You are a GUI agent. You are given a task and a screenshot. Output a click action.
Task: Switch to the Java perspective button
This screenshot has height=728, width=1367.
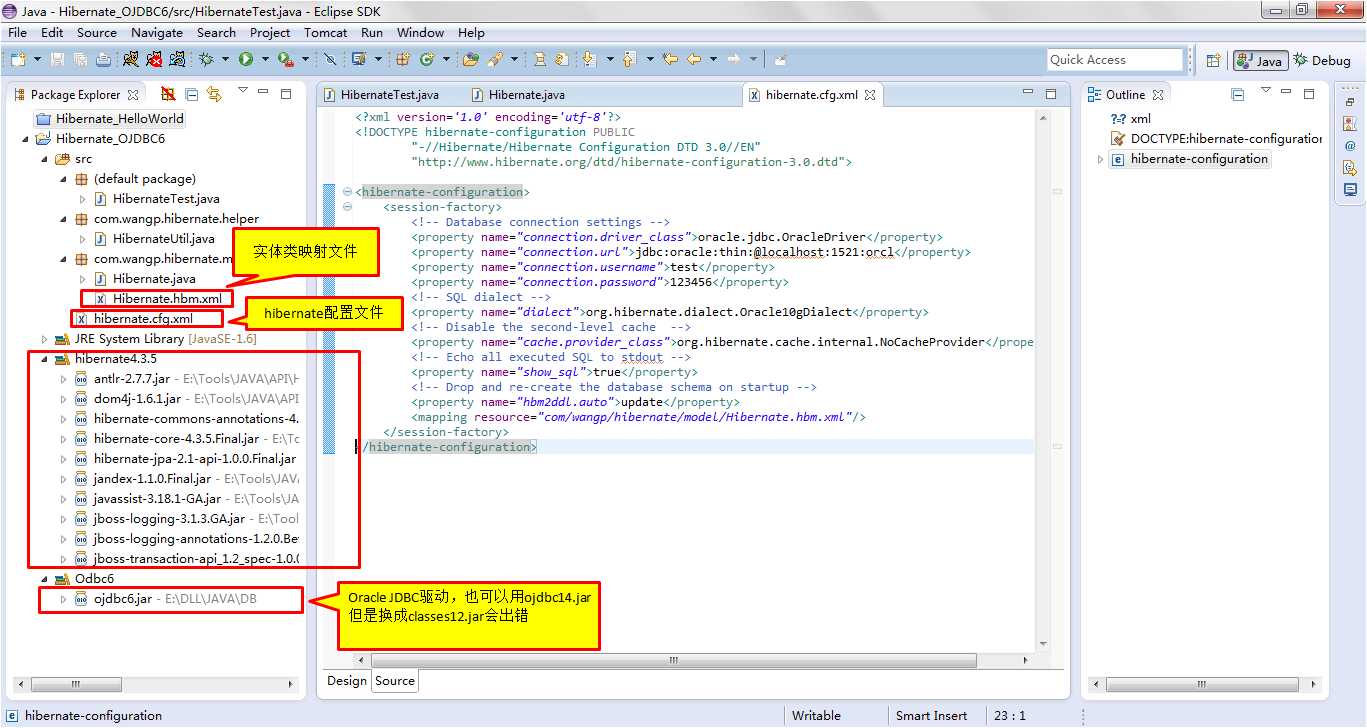click(1260, 60)
